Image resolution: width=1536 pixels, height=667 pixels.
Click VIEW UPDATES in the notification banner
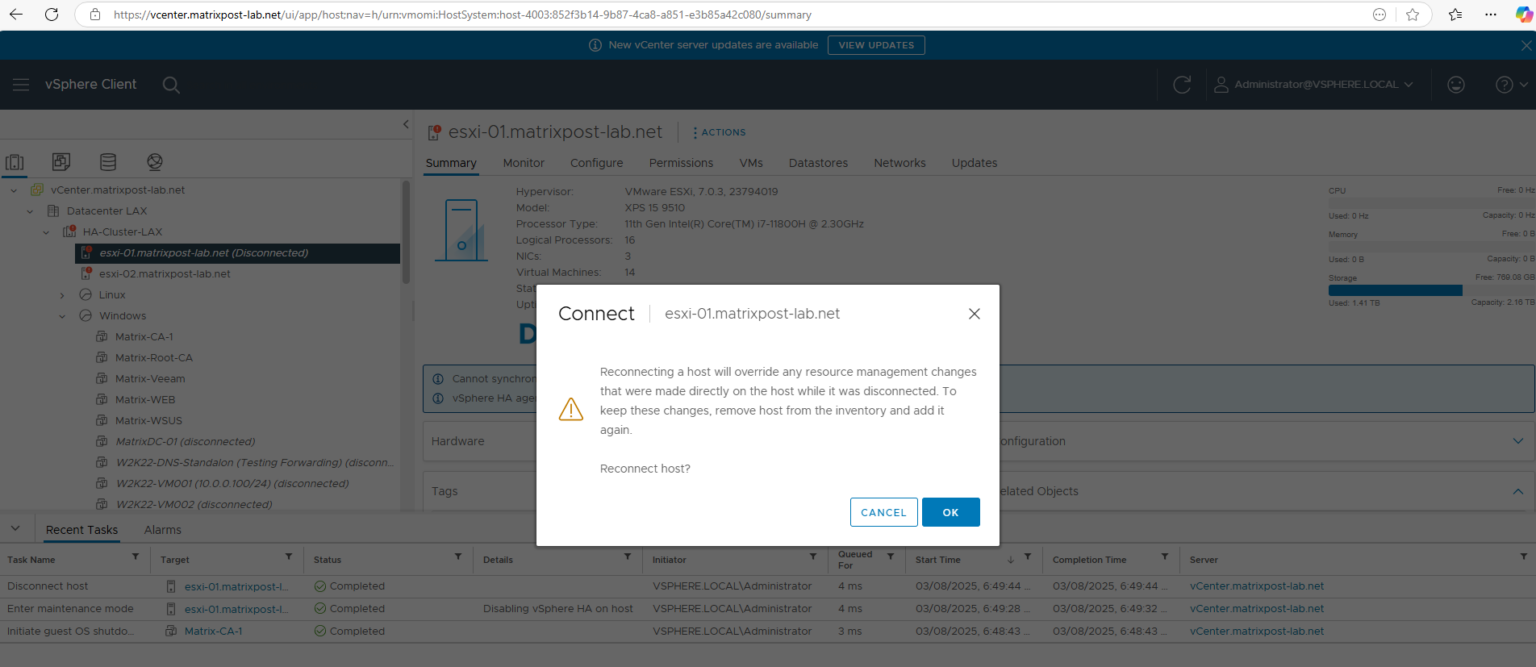[x=876, y=45]
